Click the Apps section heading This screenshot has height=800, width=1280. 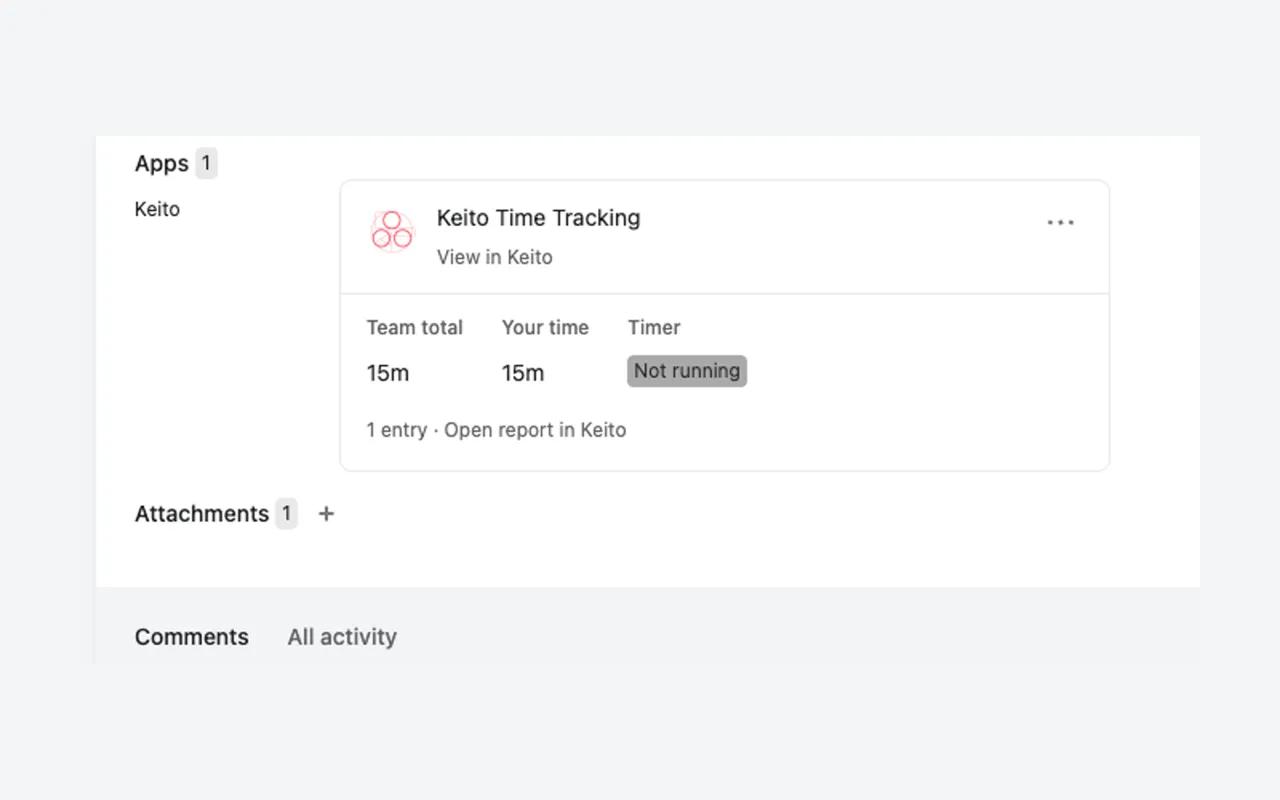(162, 163)
